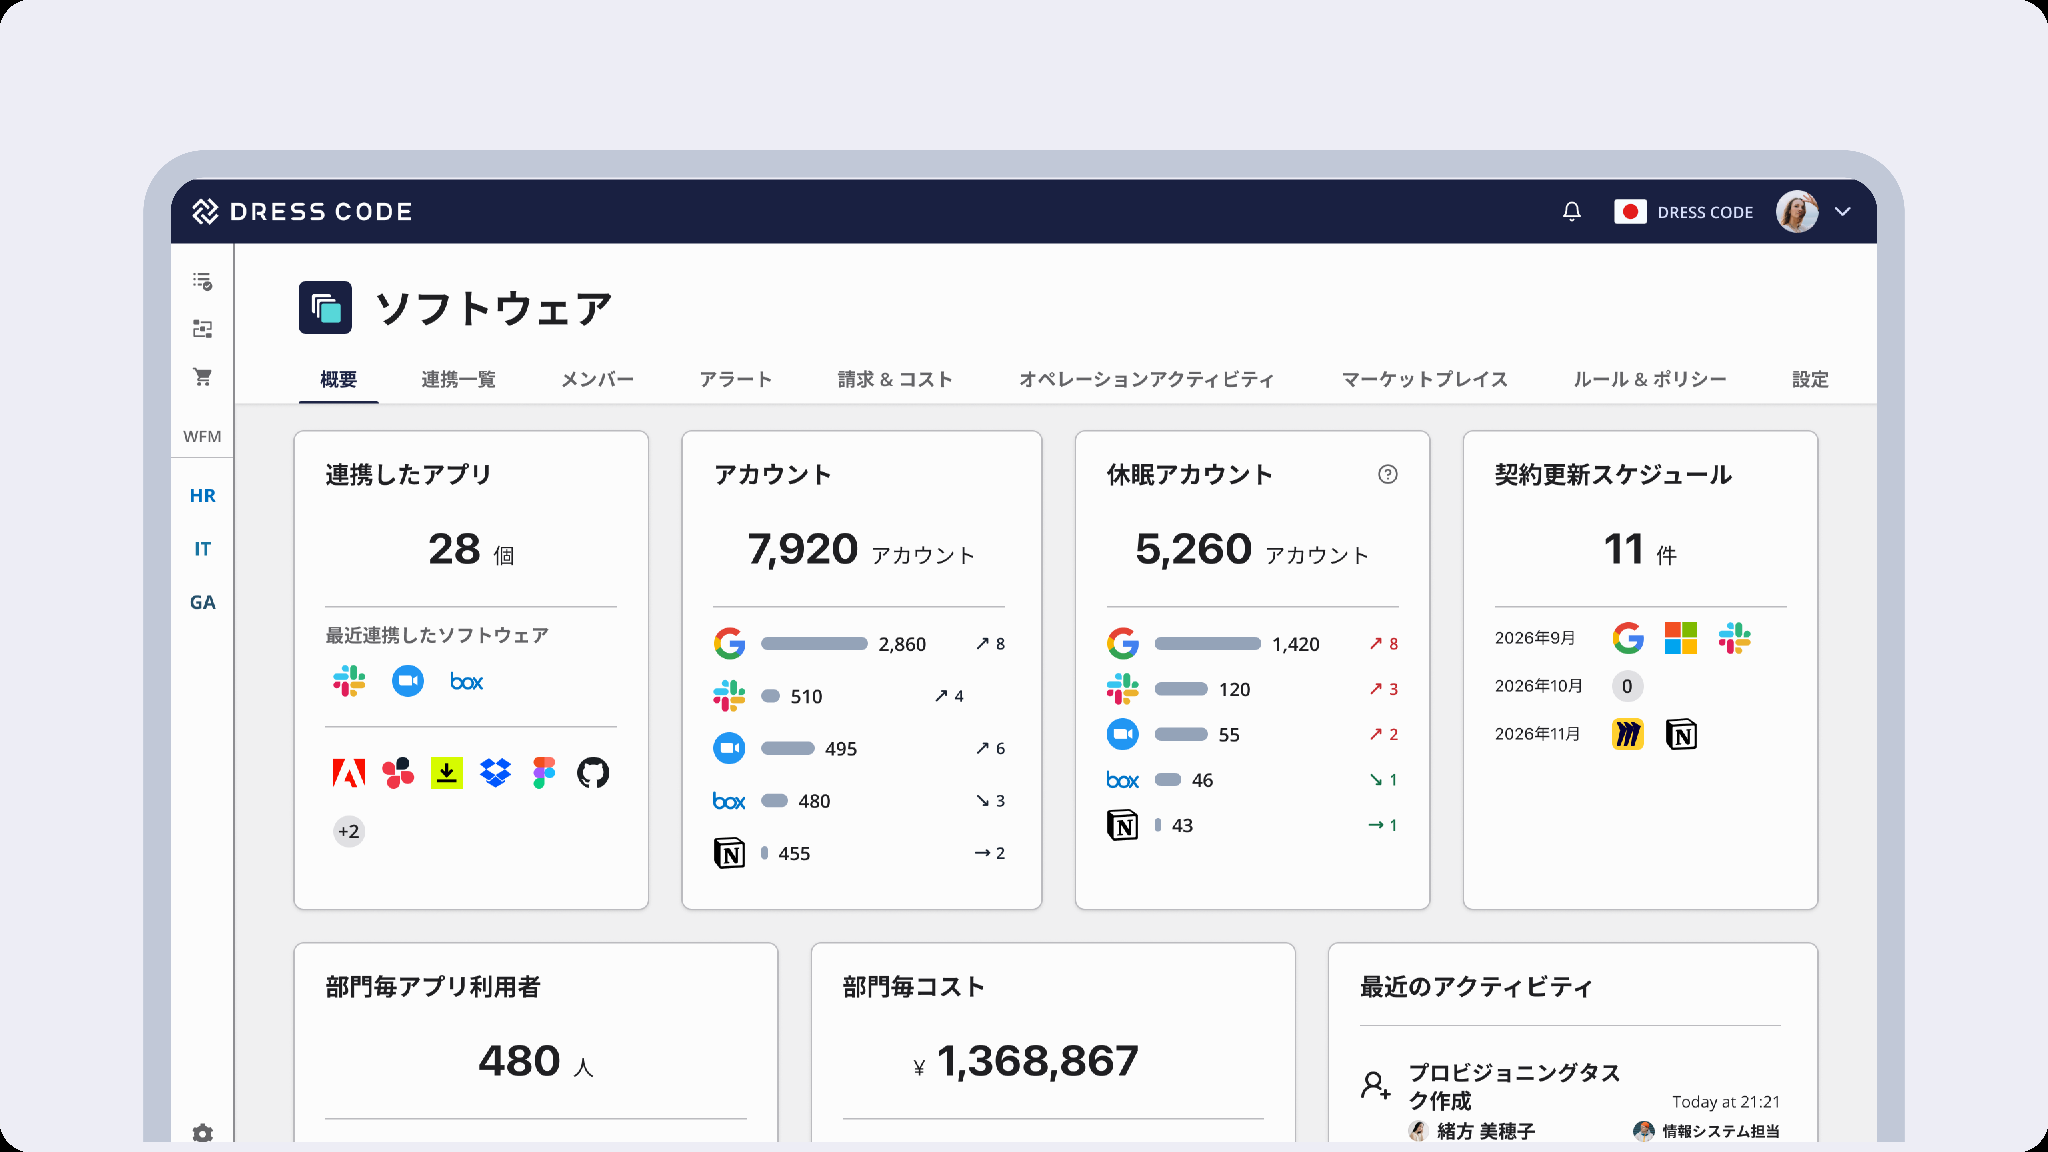
Task: Switch to the 請求 & コスト tab
Action: (x=895, y=379)
